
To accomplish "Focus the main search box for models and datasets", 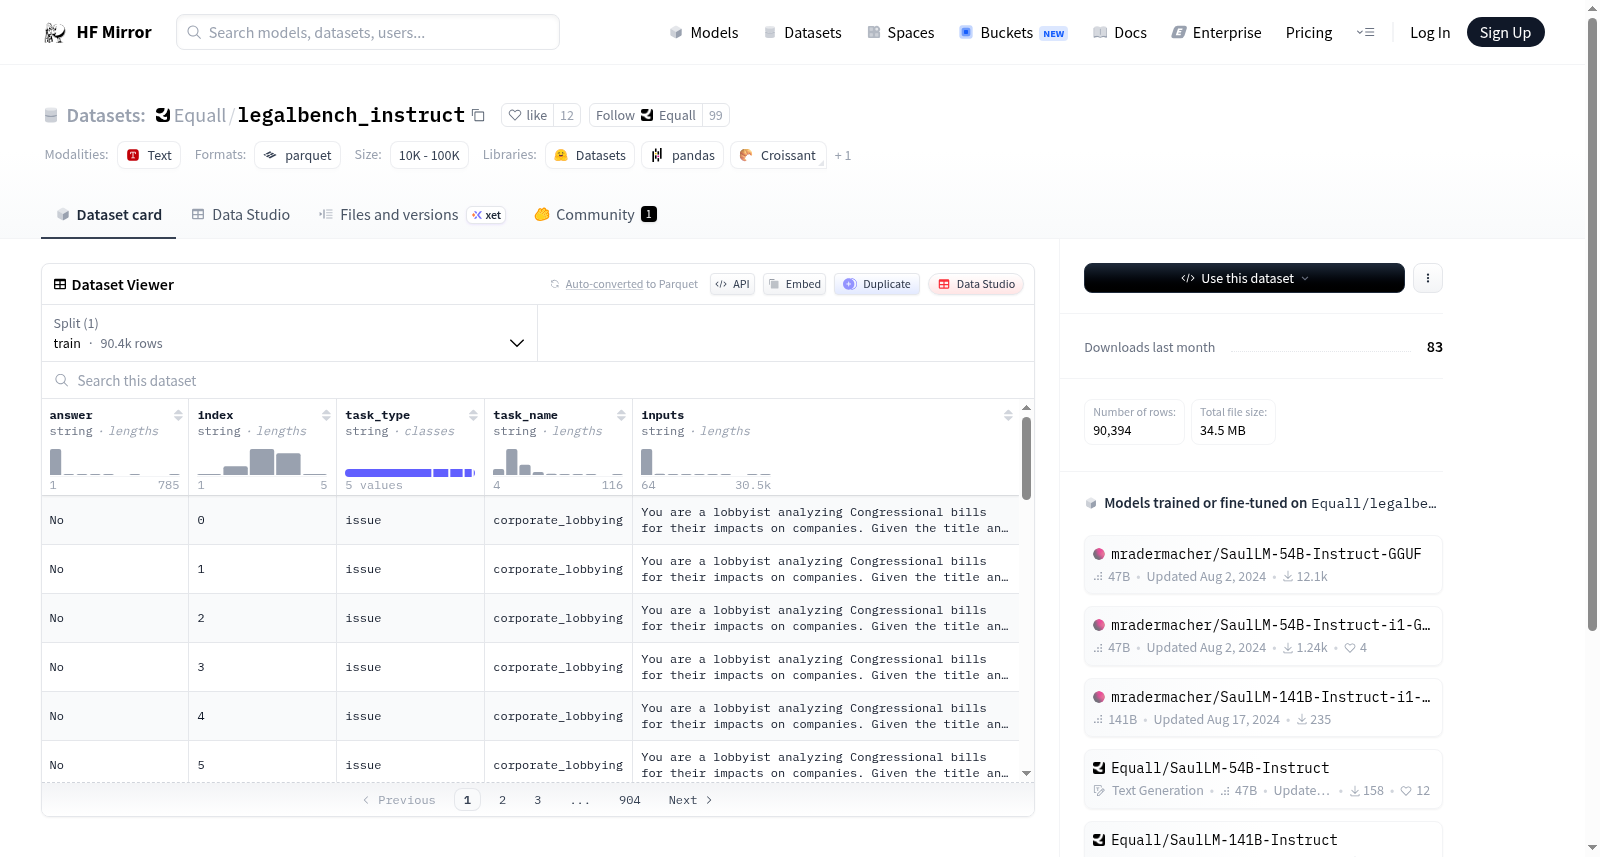I will (368, 32).
